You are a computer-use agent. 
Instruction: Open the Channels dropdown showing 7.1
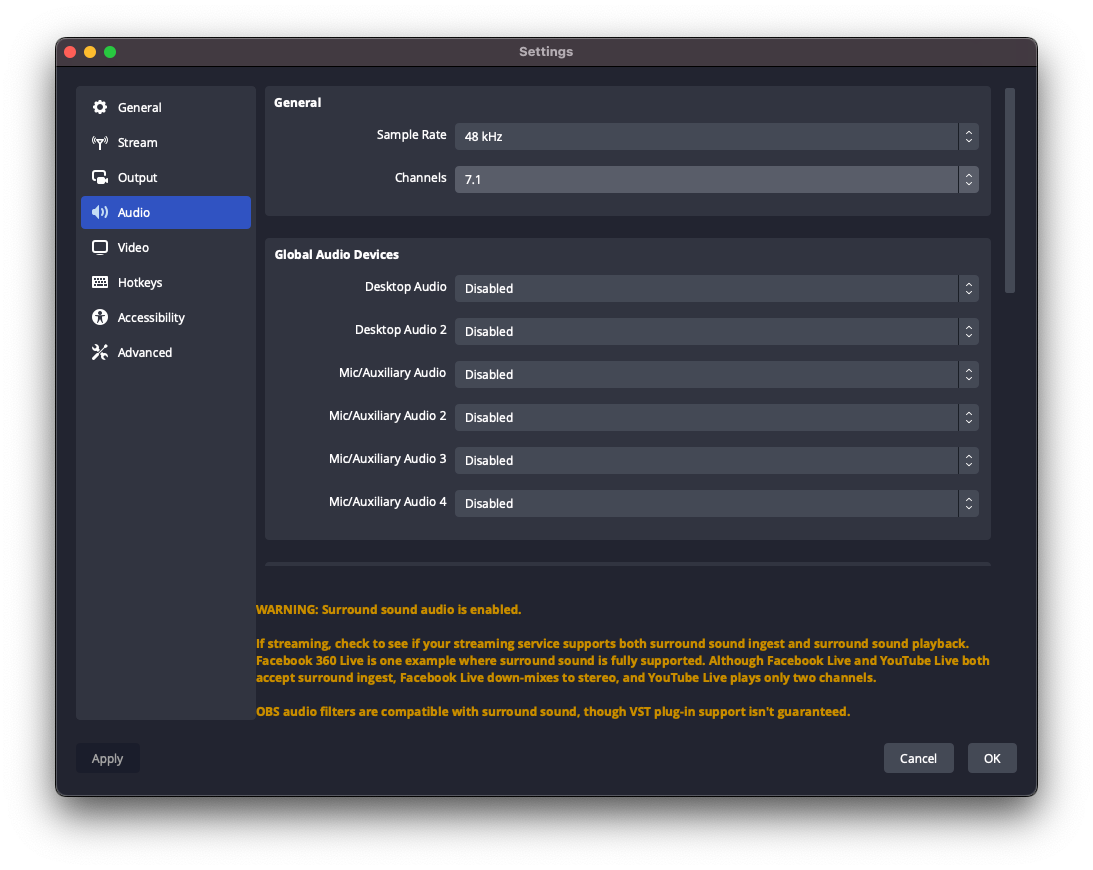pyautogui.click(x=716, y=180)
